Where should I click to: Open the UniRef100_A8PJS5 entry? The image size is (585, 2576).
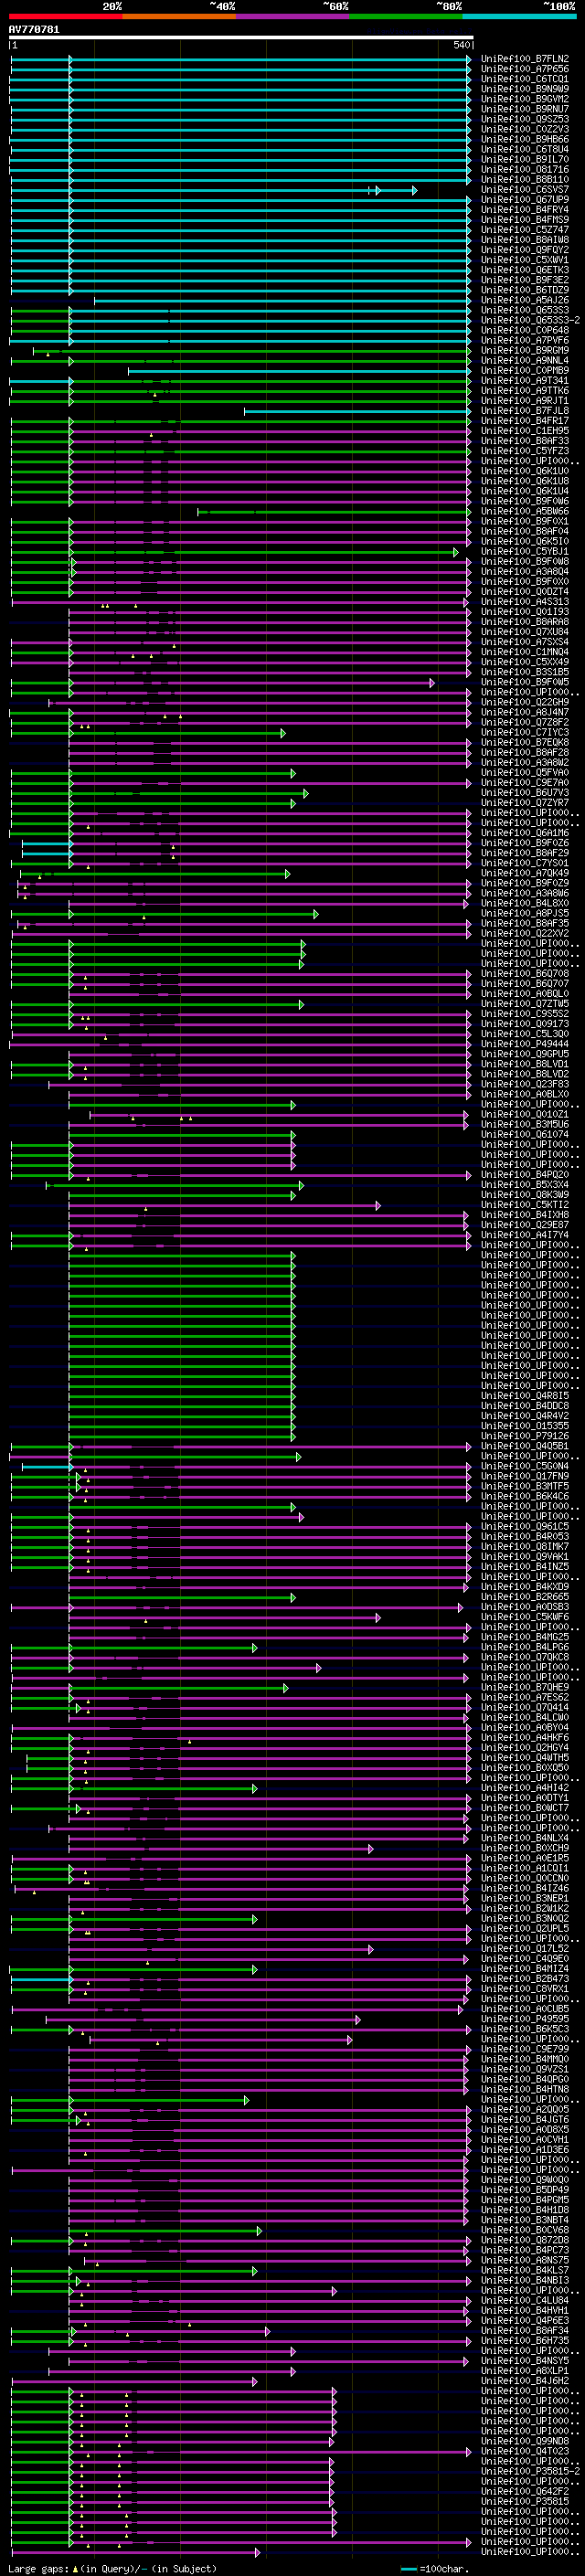coord(524,914)
